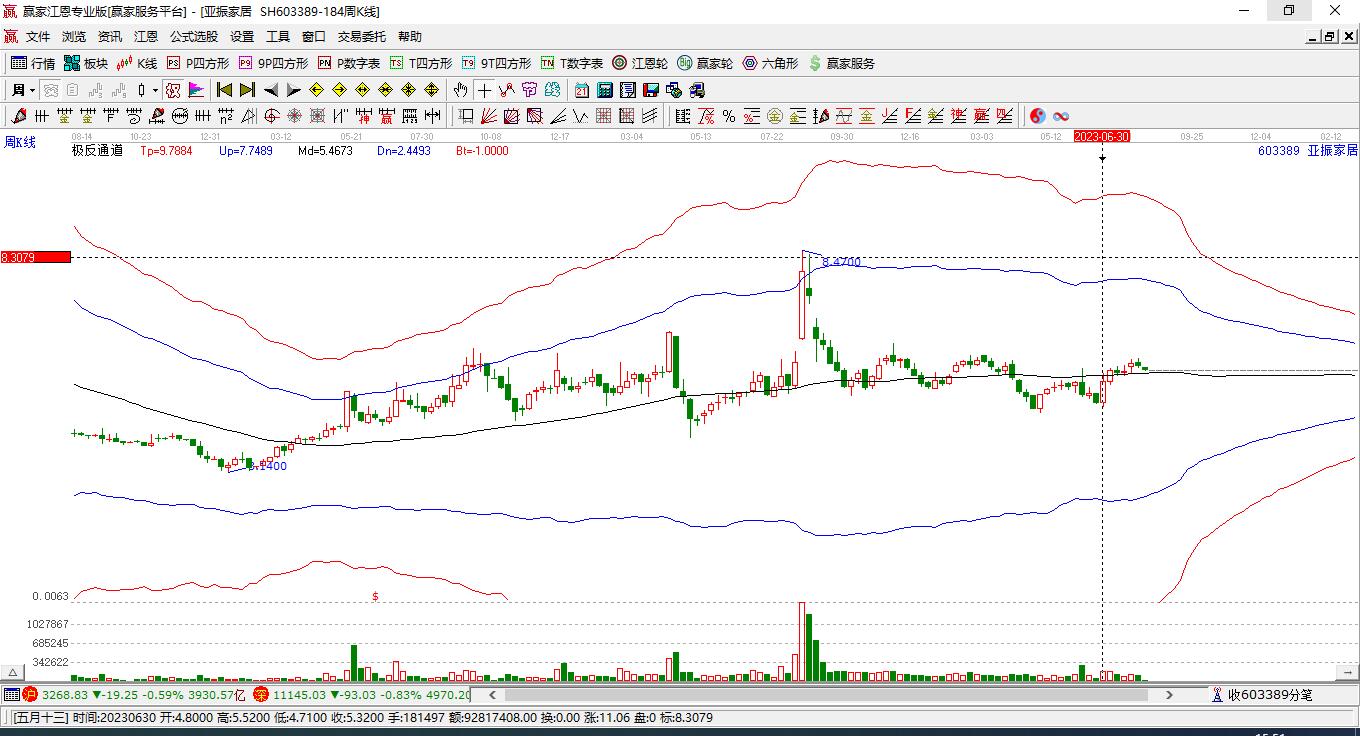Open the 板块 sector view
The image size is (1360, 736).
(x=86, y=63)
